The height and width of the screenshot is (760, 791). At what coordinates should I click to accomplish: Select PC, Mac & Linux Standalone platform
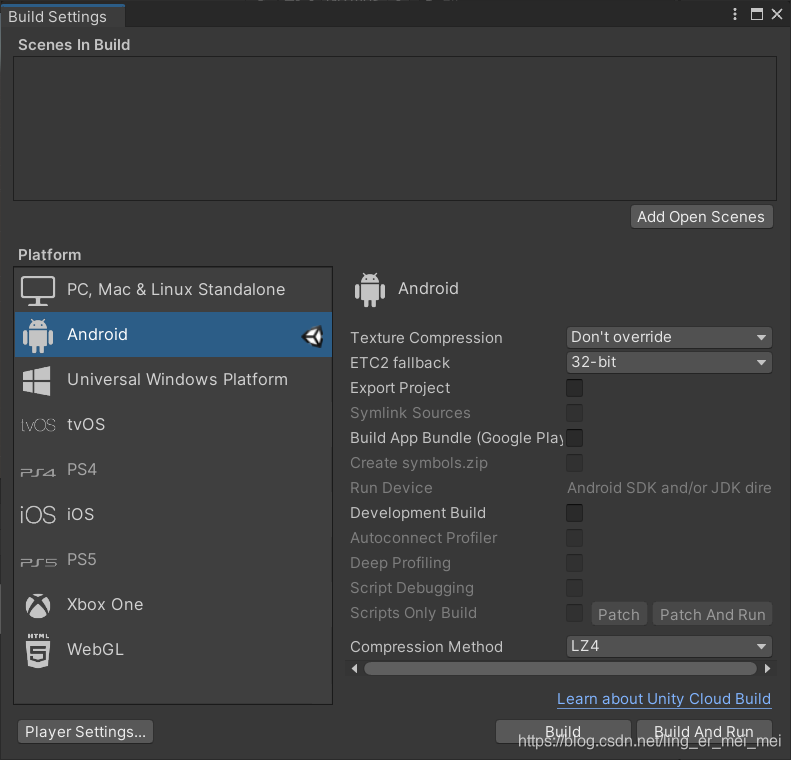(173, 290)
